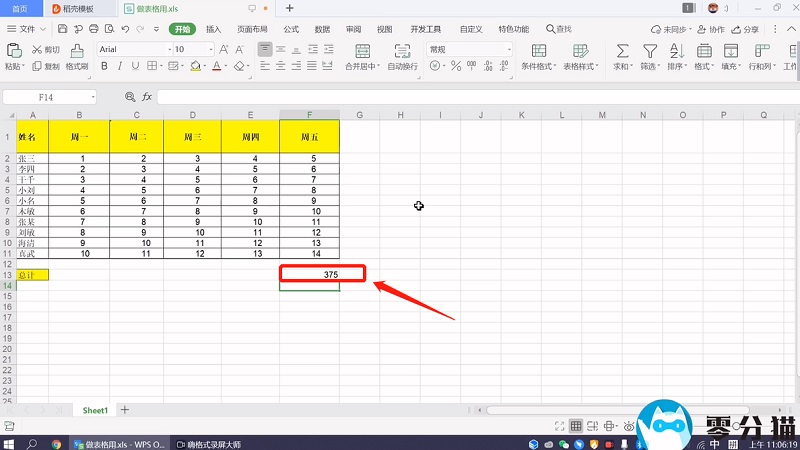Open the Insert ribbon tab

click(213, 30)
